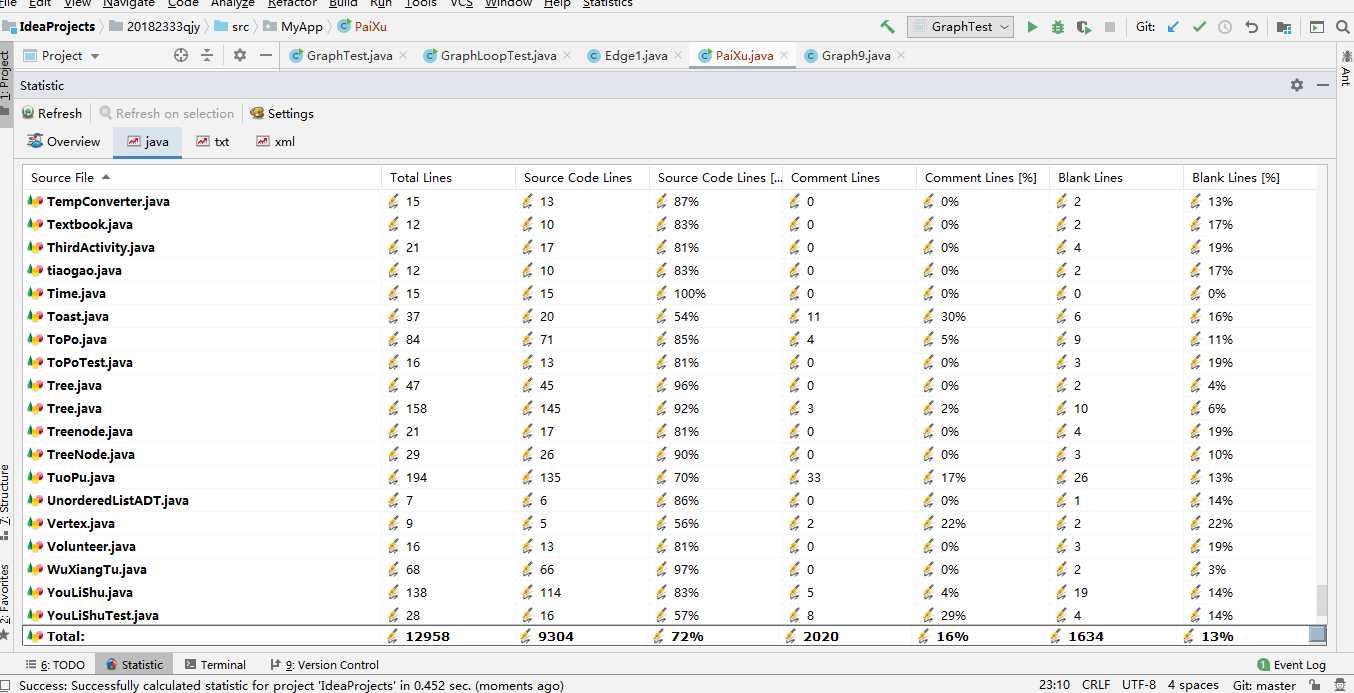Show Git history clock icon
Image resolution: width=1354 pixels, height=693 pixels.
click(1225, 27)
